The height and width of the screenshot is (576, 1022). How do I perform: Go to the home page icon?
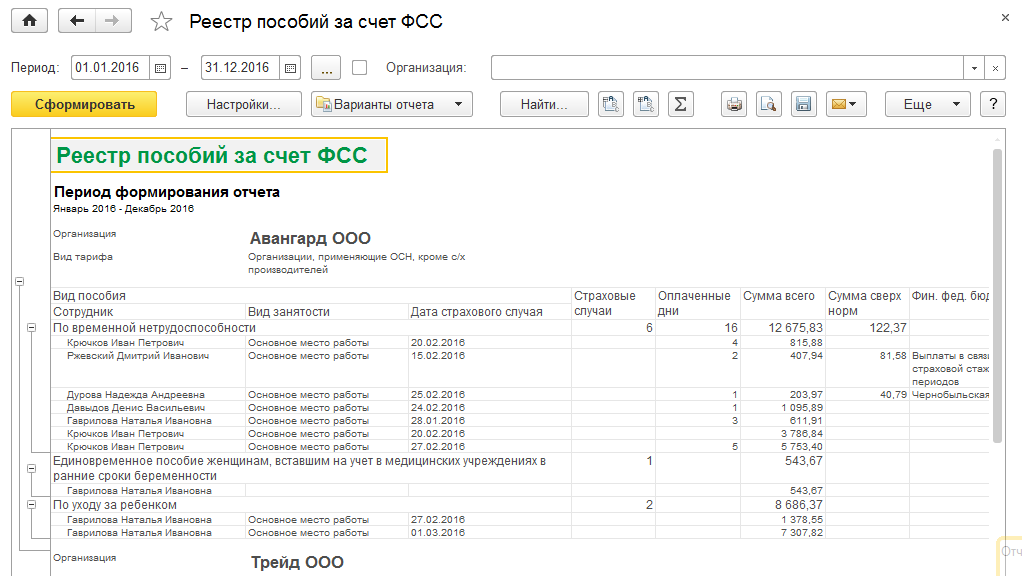[x=29, y=21]
